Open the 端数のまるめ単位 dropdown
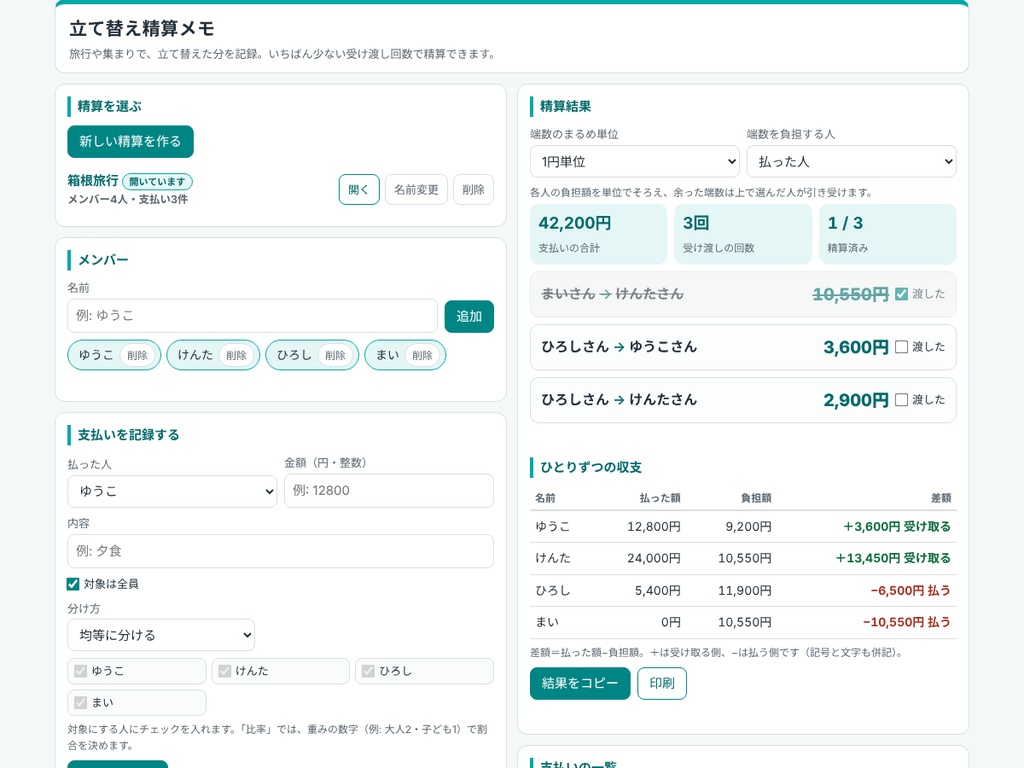This screenshot has width=1024, height=768. [x=634, y=161]
